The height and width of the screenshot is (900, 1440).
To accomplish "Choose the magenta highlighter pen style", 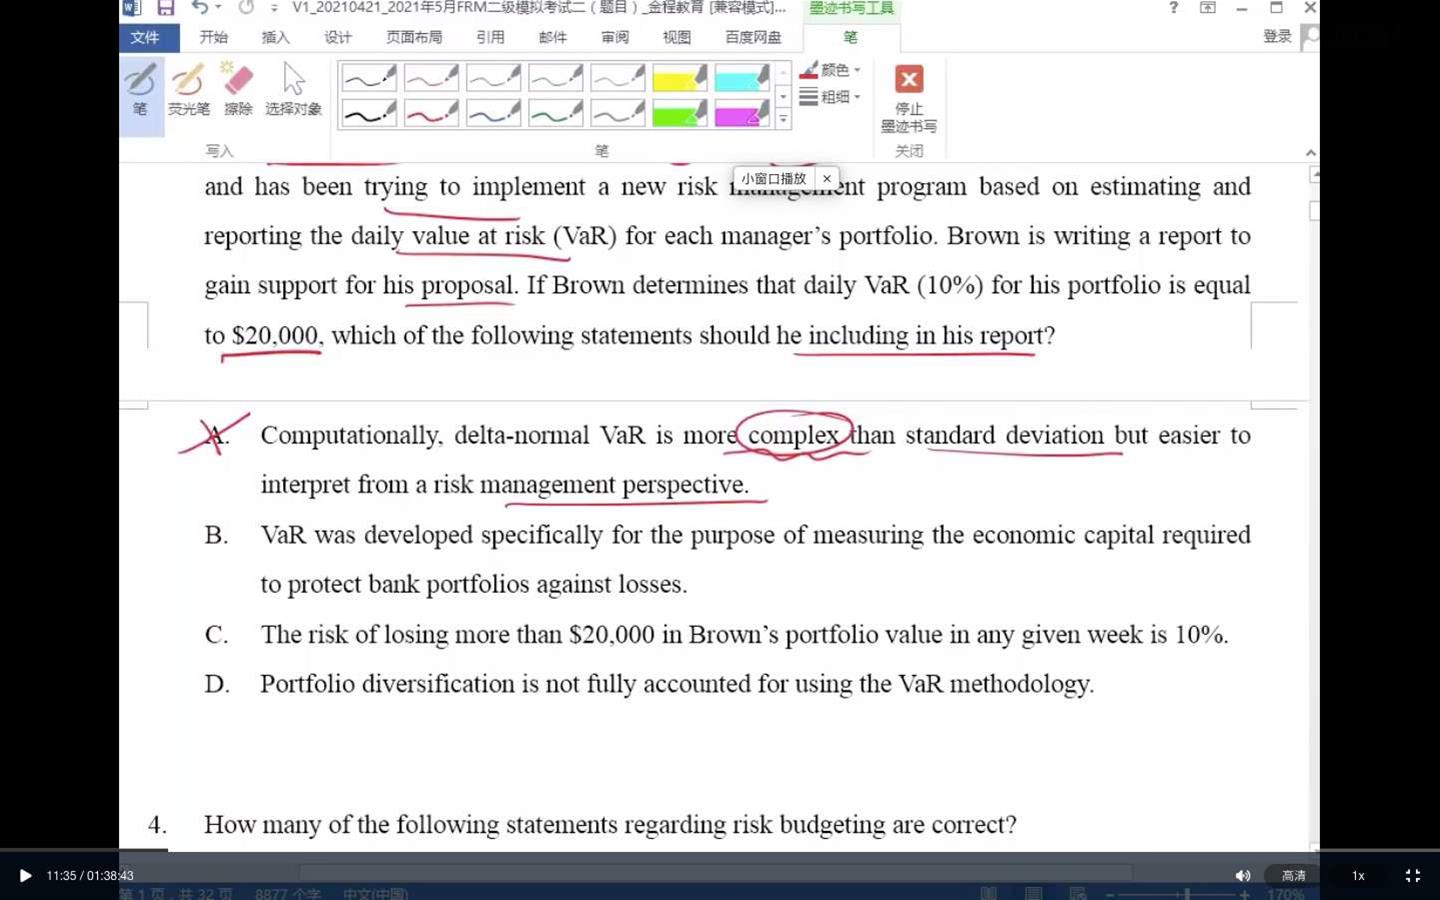I will 741,113.
